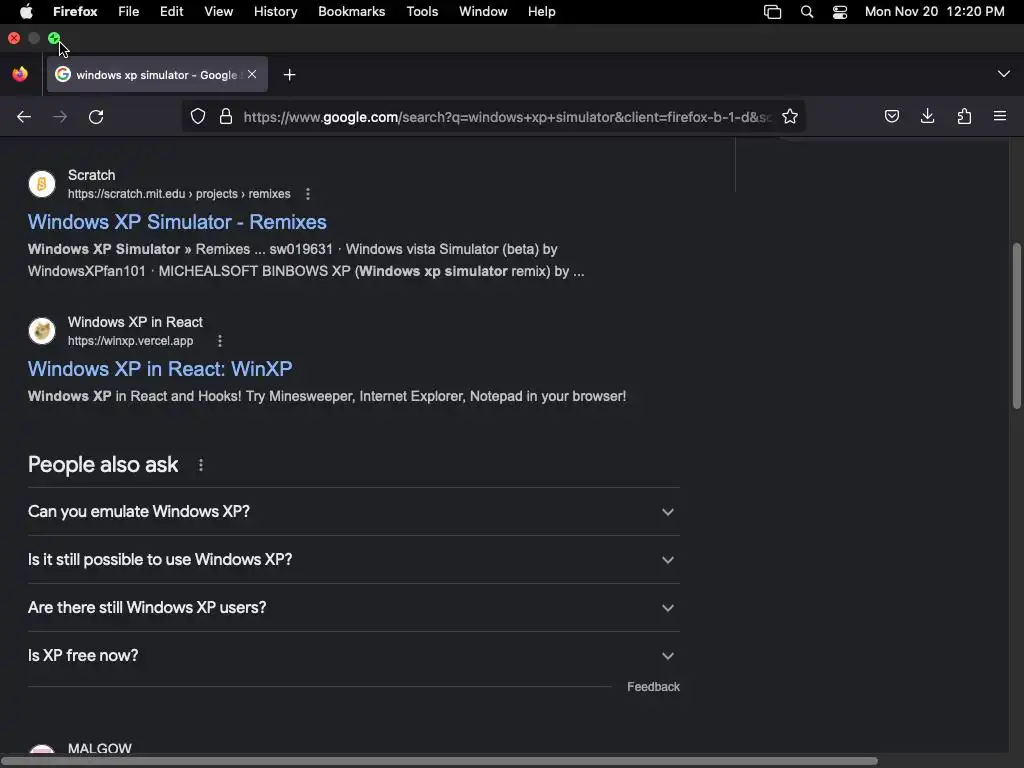The width and height of the screenshot is (1024, 768).
Task: Open the Downloads panel icon
Action: 927,117
